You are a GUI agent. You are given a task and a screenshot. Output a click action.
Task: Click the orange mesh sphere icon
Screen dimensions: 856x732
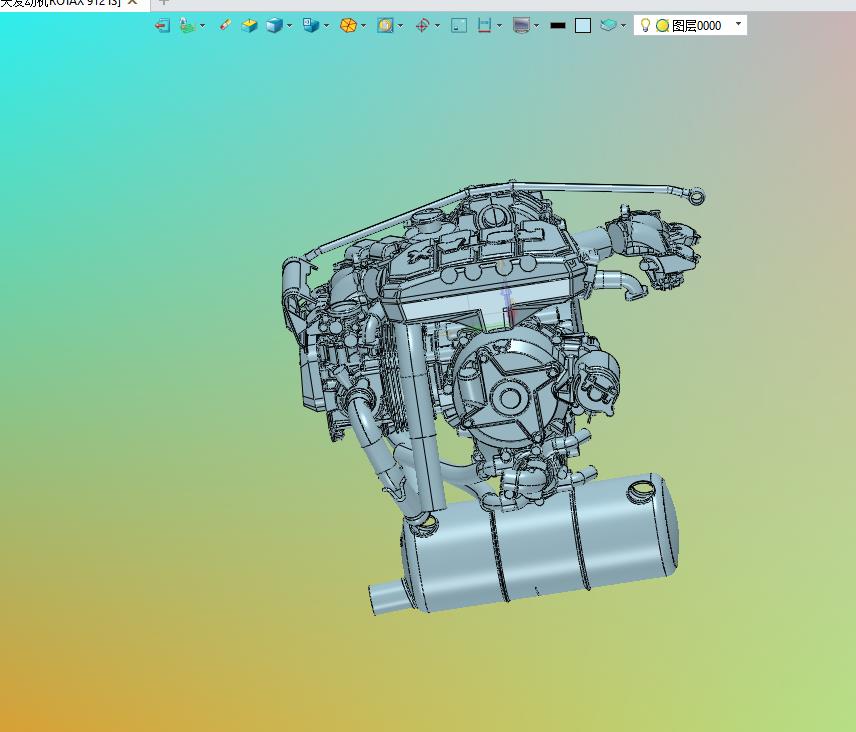tap(348, 25)
